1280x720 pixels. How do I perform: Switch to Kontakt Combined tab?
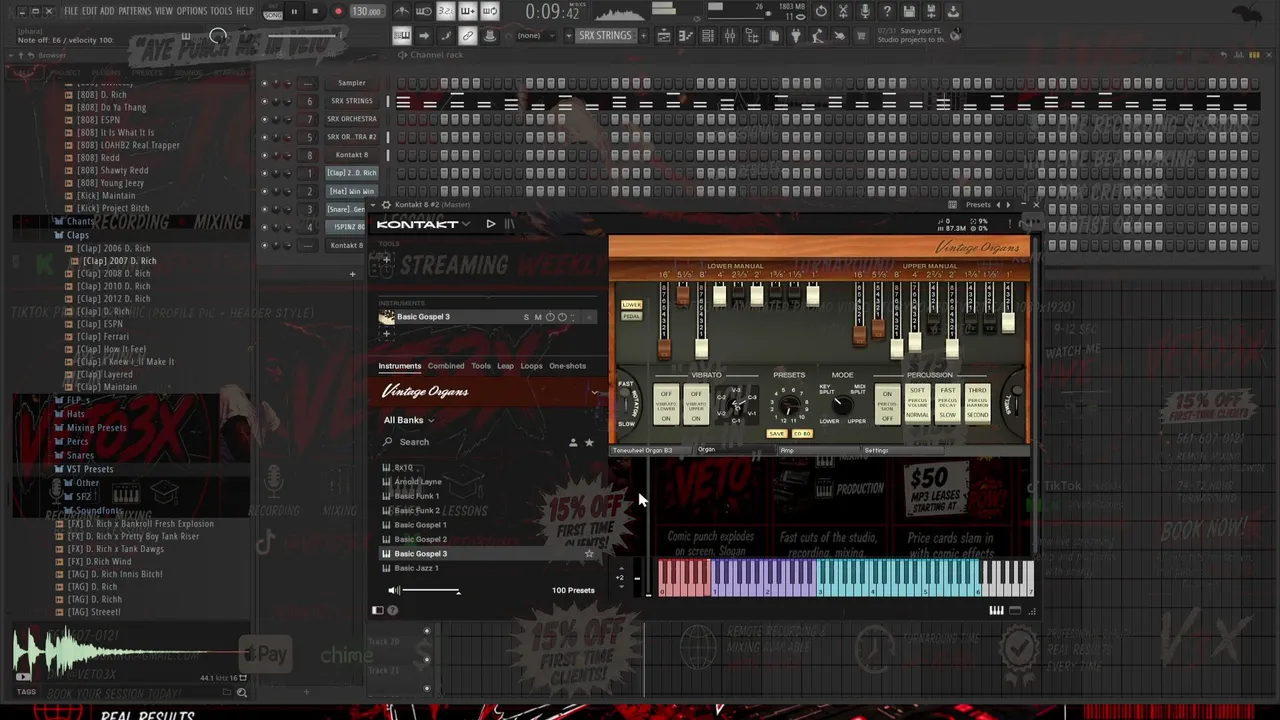(x=446, y=366)
